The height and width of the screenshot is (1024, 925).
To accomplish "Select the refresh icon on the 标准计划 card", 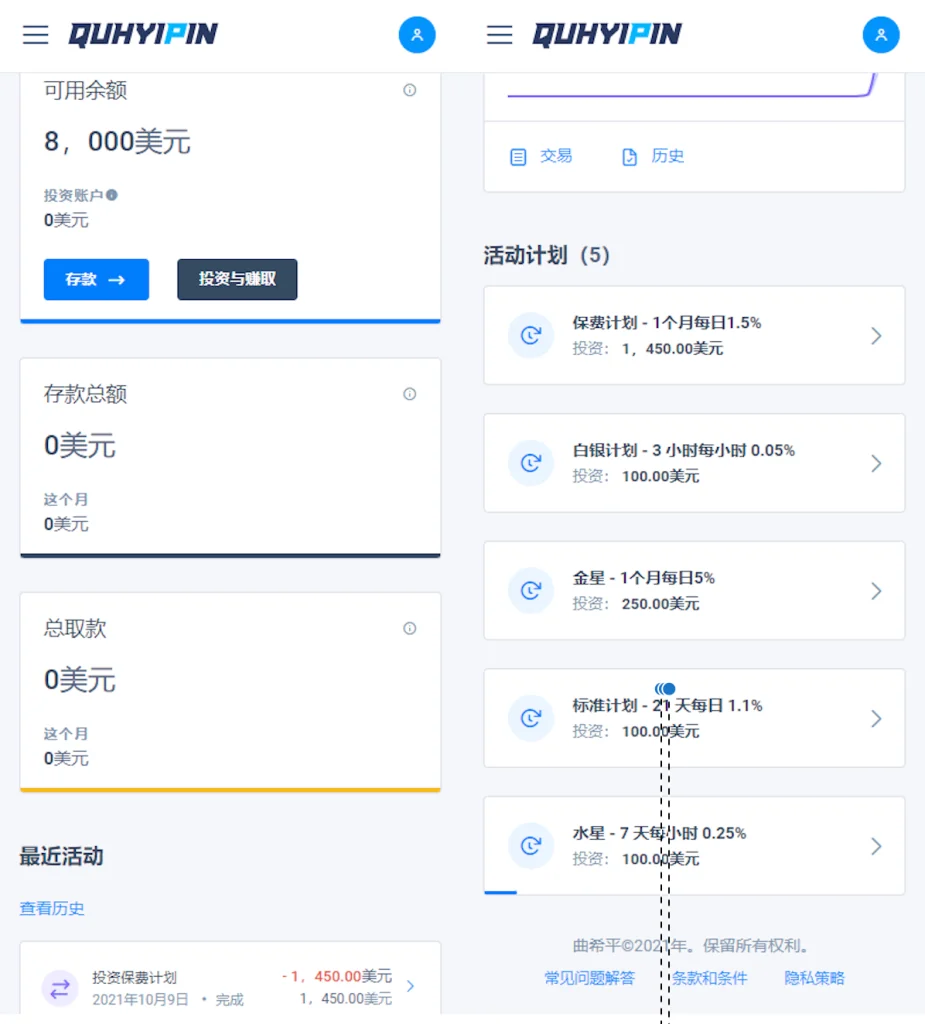I will (531, 718).
